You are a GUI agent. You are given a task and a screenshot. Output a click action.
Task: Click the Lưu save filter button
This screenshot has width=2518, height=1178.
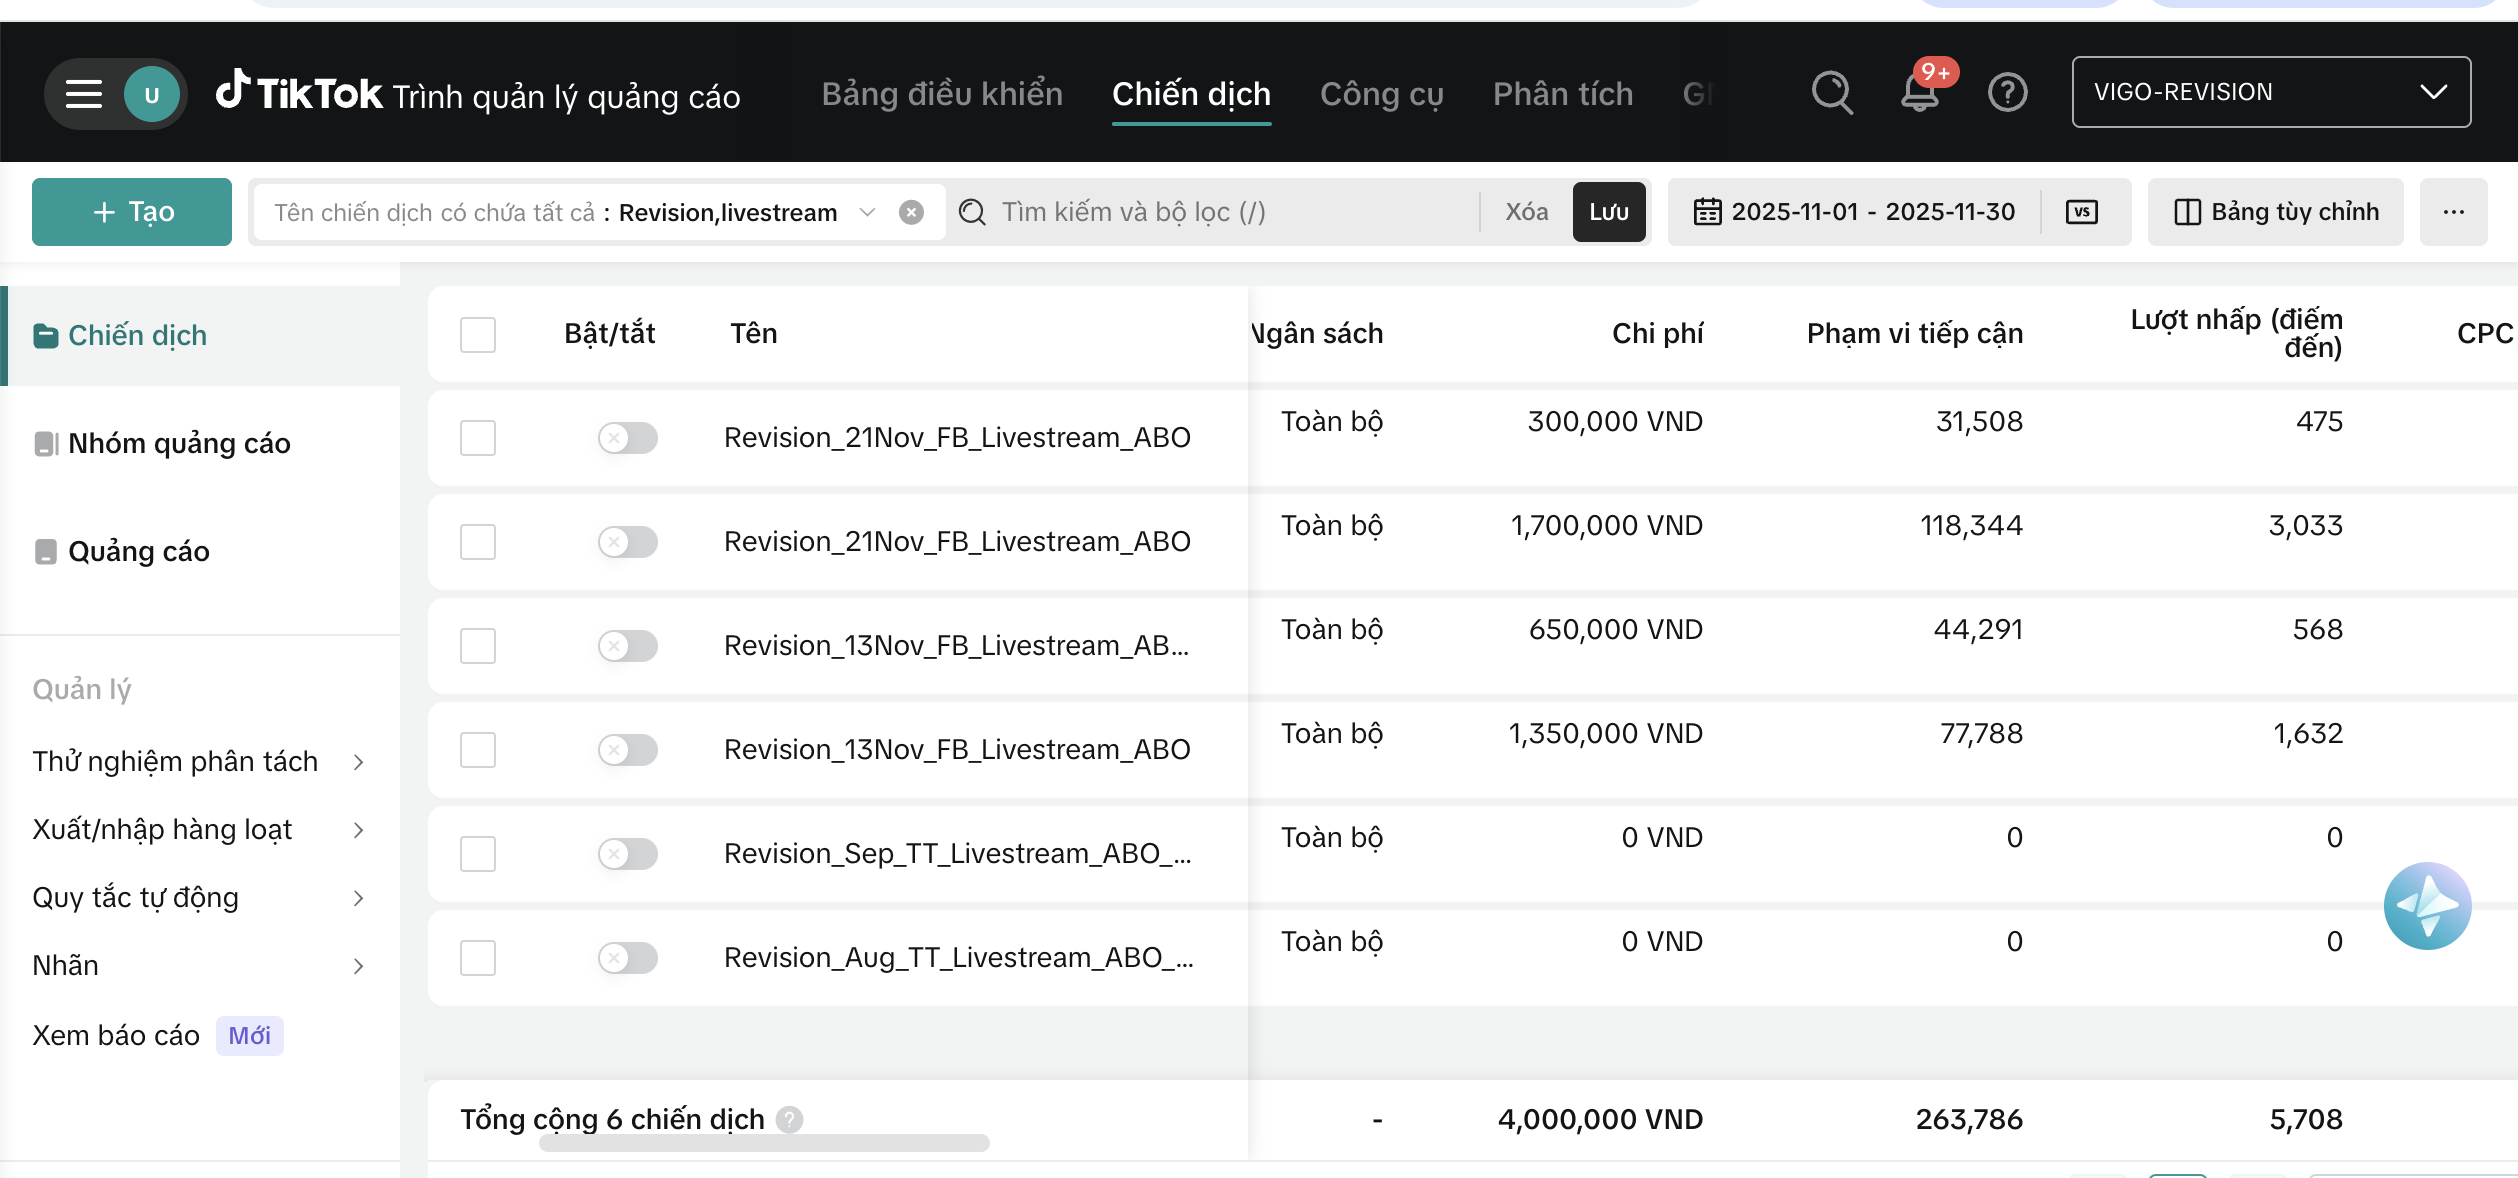[x=1609, y=212]
